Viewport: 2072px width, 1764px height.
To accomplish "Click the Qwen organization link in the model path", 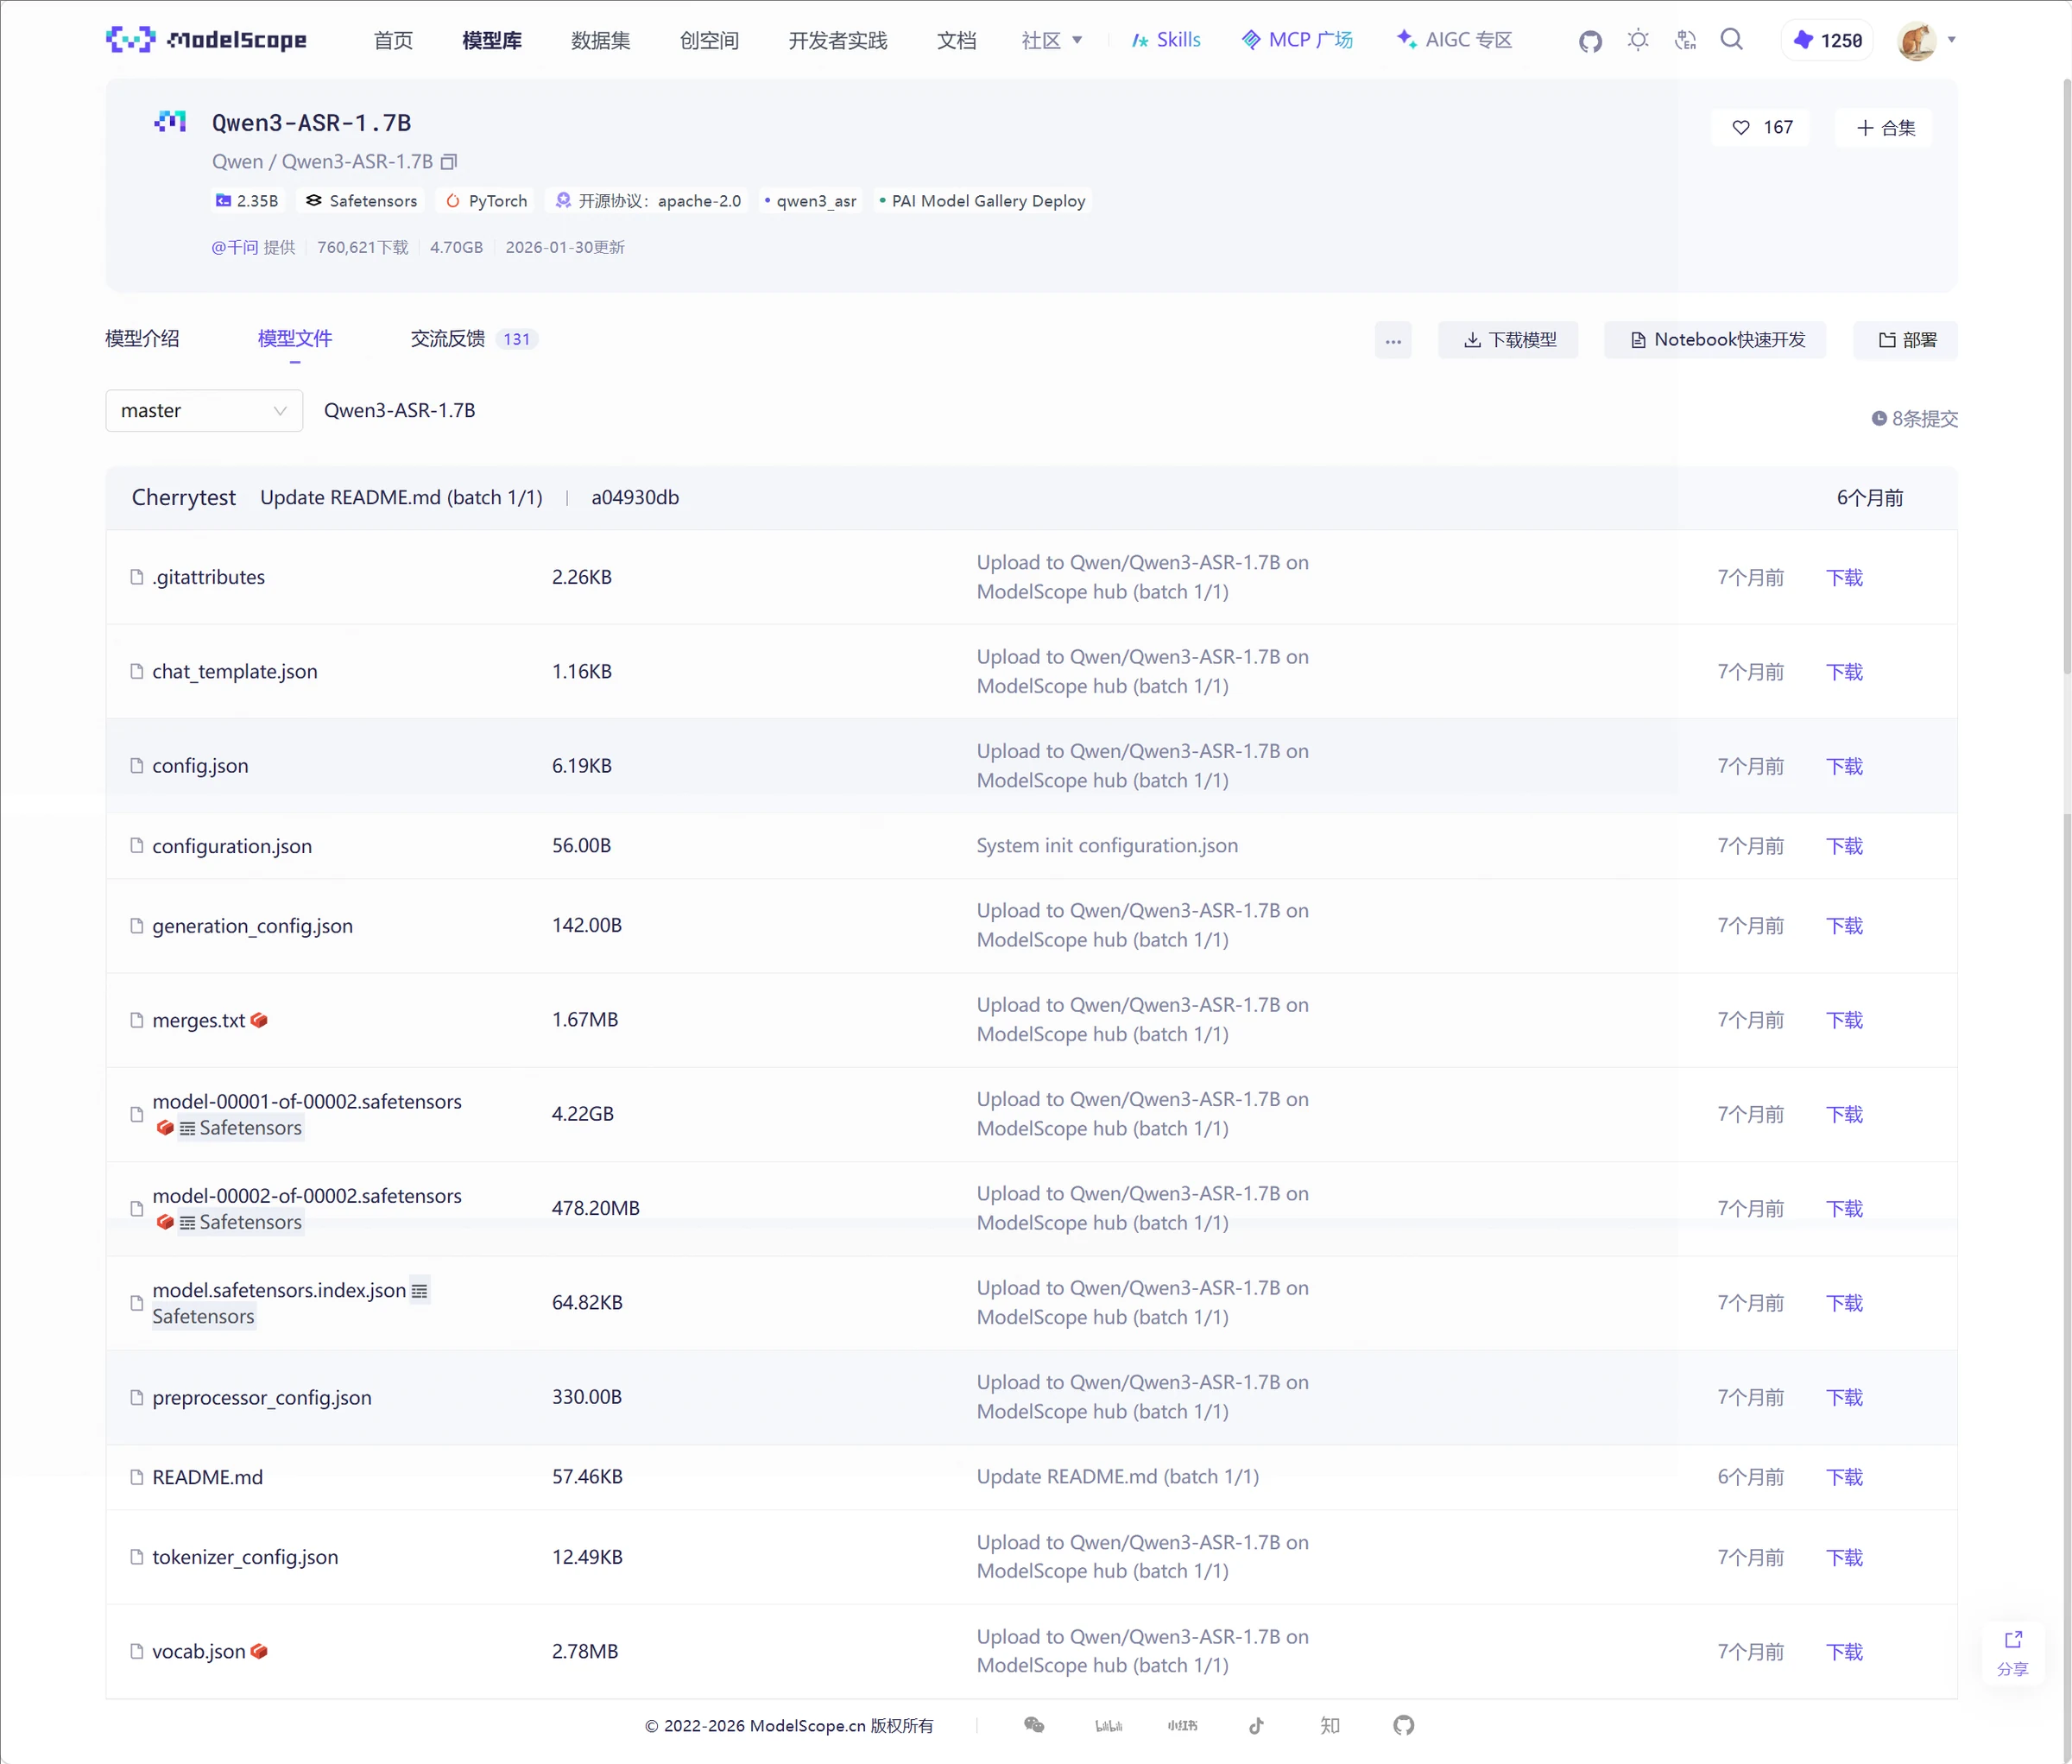I will [x=237, y=162].
